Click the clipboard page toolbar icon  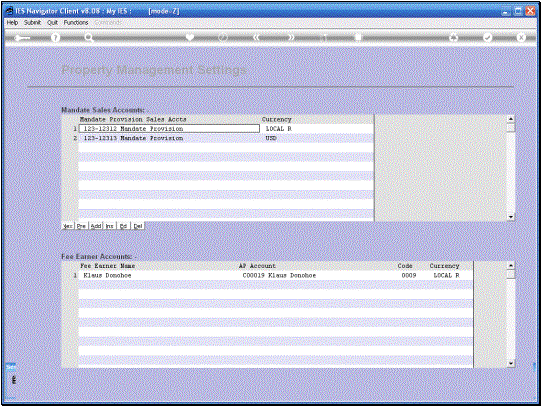click(358, 37)
